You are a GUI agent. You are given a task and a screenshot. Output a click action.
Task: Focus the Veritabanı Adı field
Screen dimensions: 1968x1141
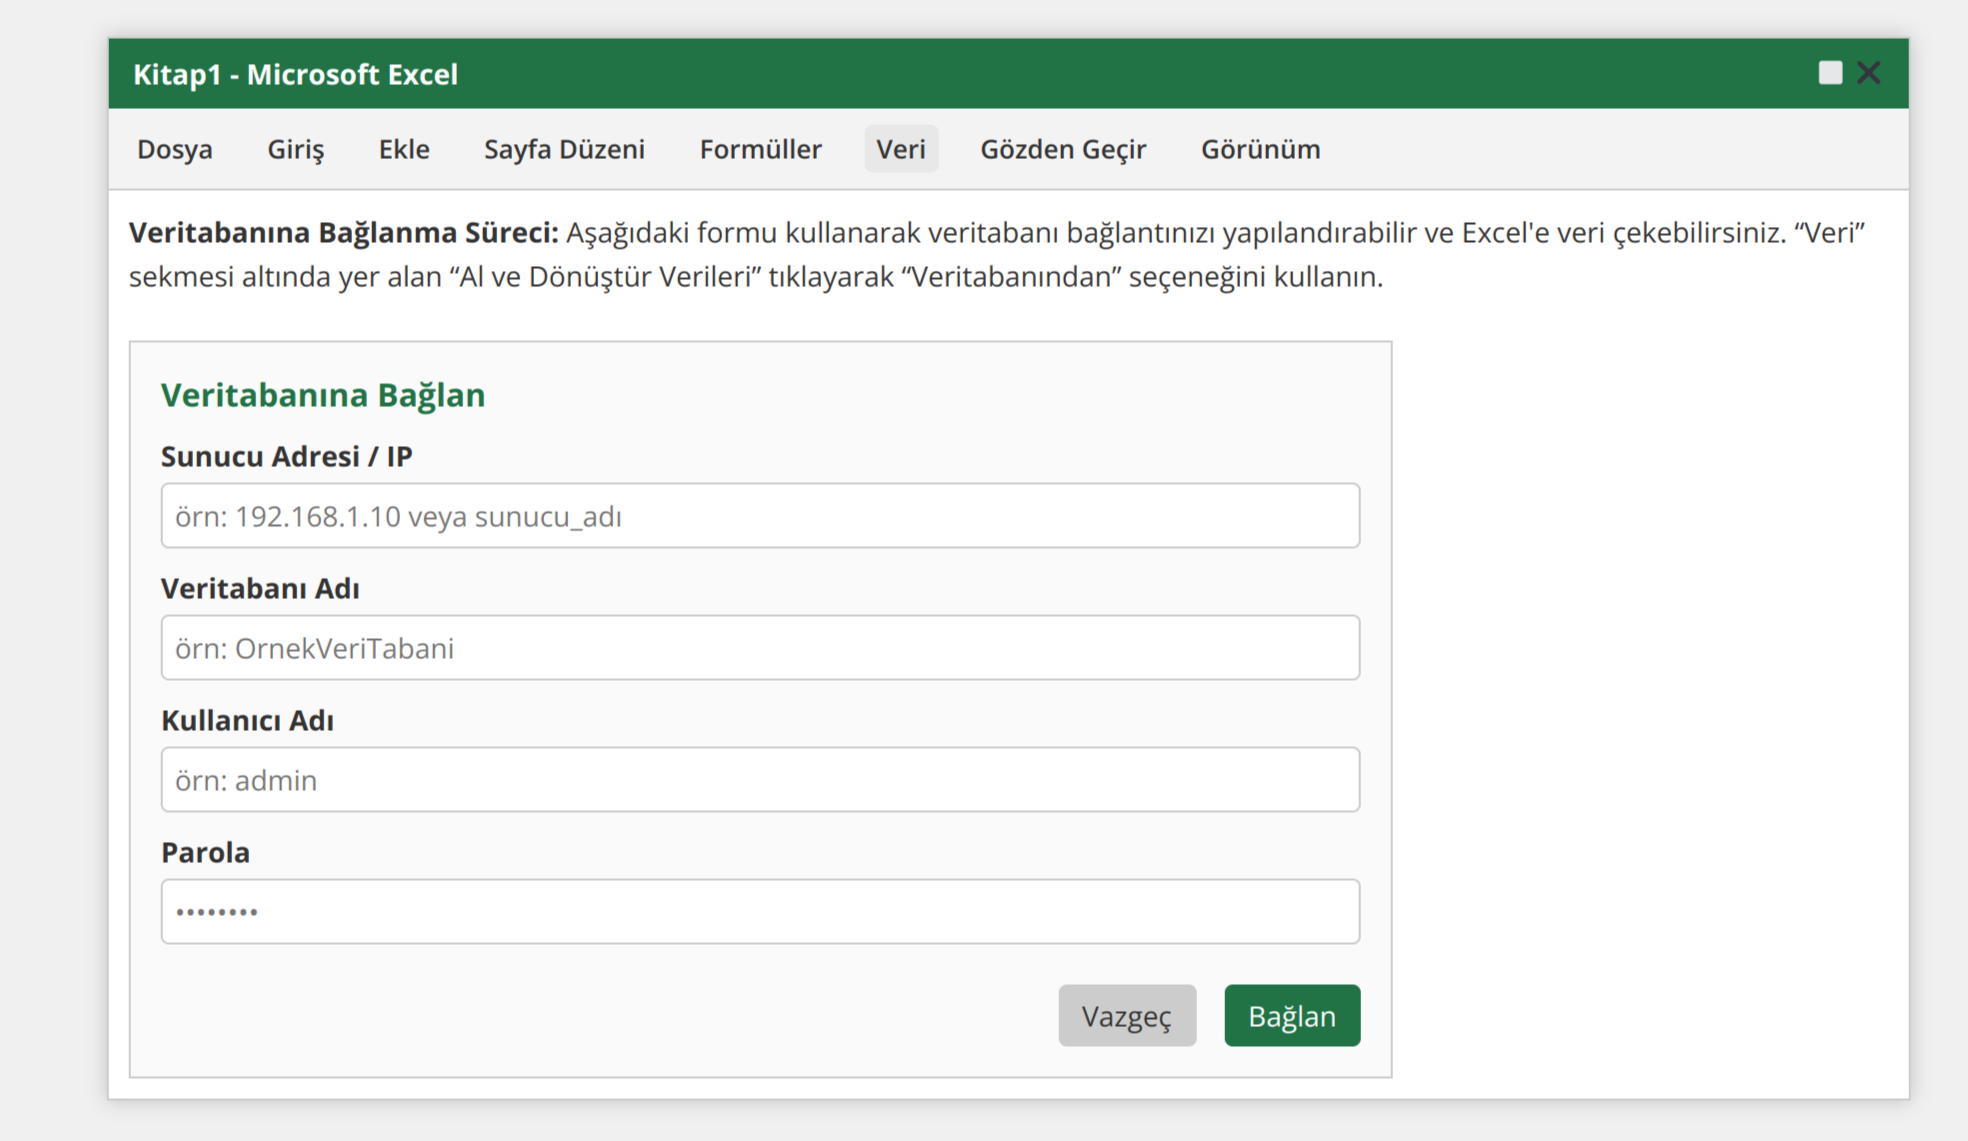[760, 647]
